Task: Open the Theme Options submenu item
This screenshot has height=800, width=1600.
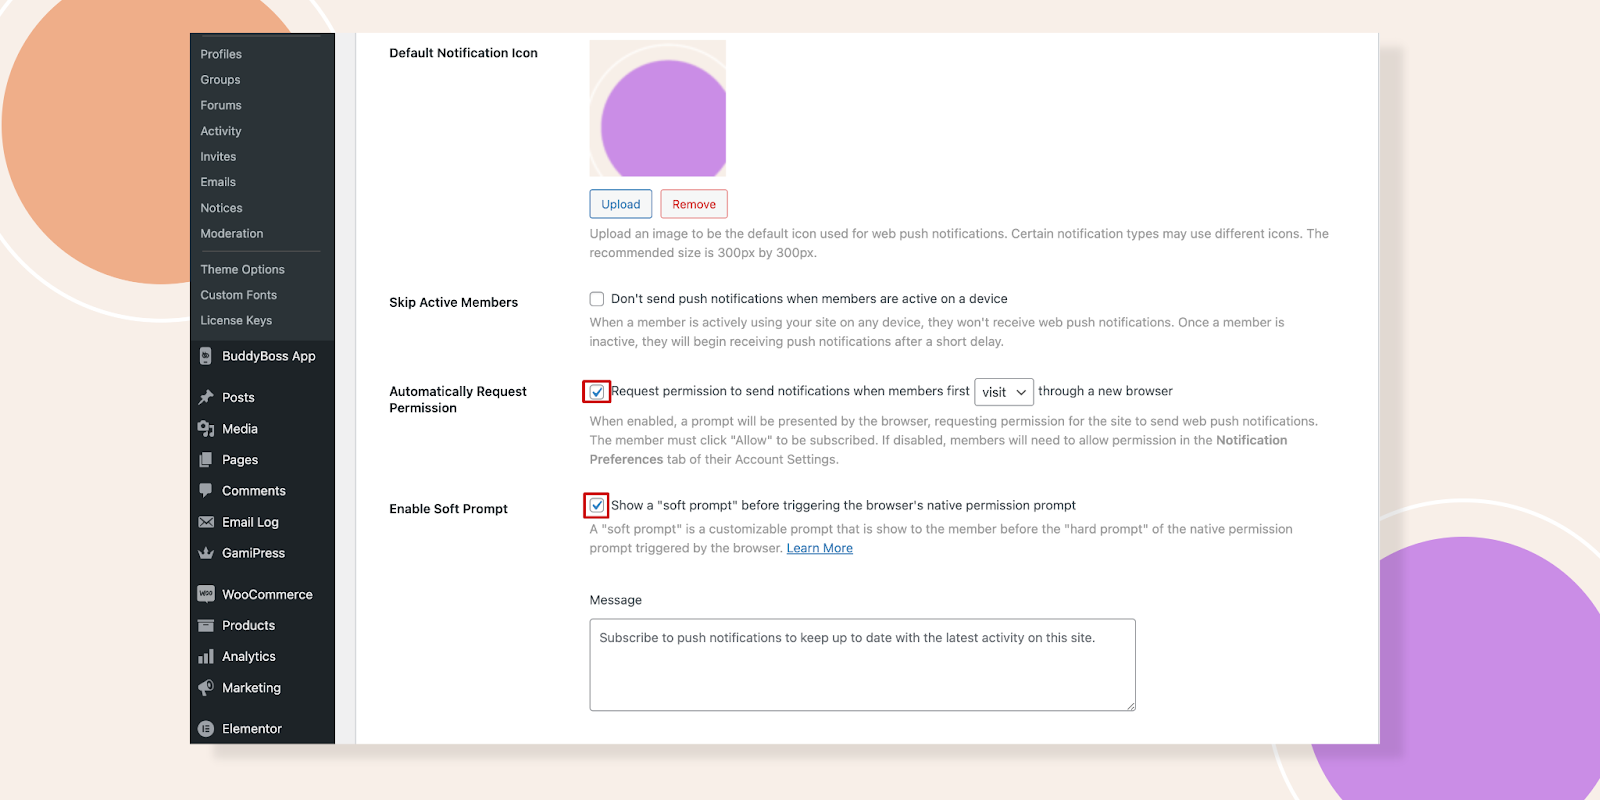Action: click(x=242, y=269)
